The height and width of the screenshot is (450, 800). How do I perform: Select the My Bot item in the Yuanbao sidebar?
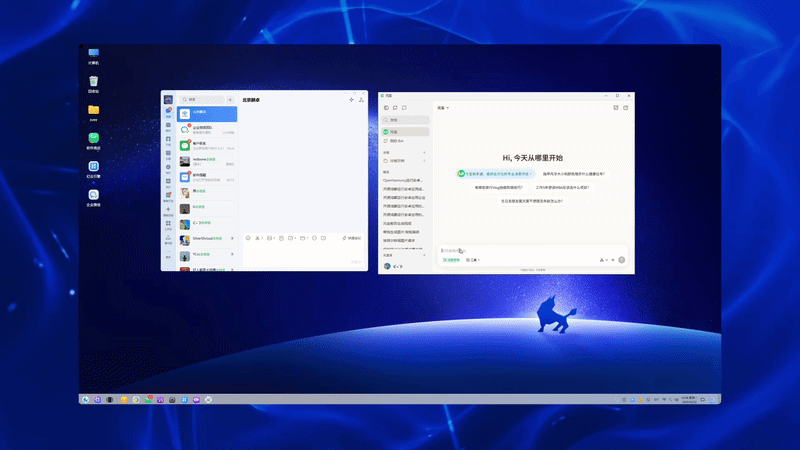pos(405,141)
